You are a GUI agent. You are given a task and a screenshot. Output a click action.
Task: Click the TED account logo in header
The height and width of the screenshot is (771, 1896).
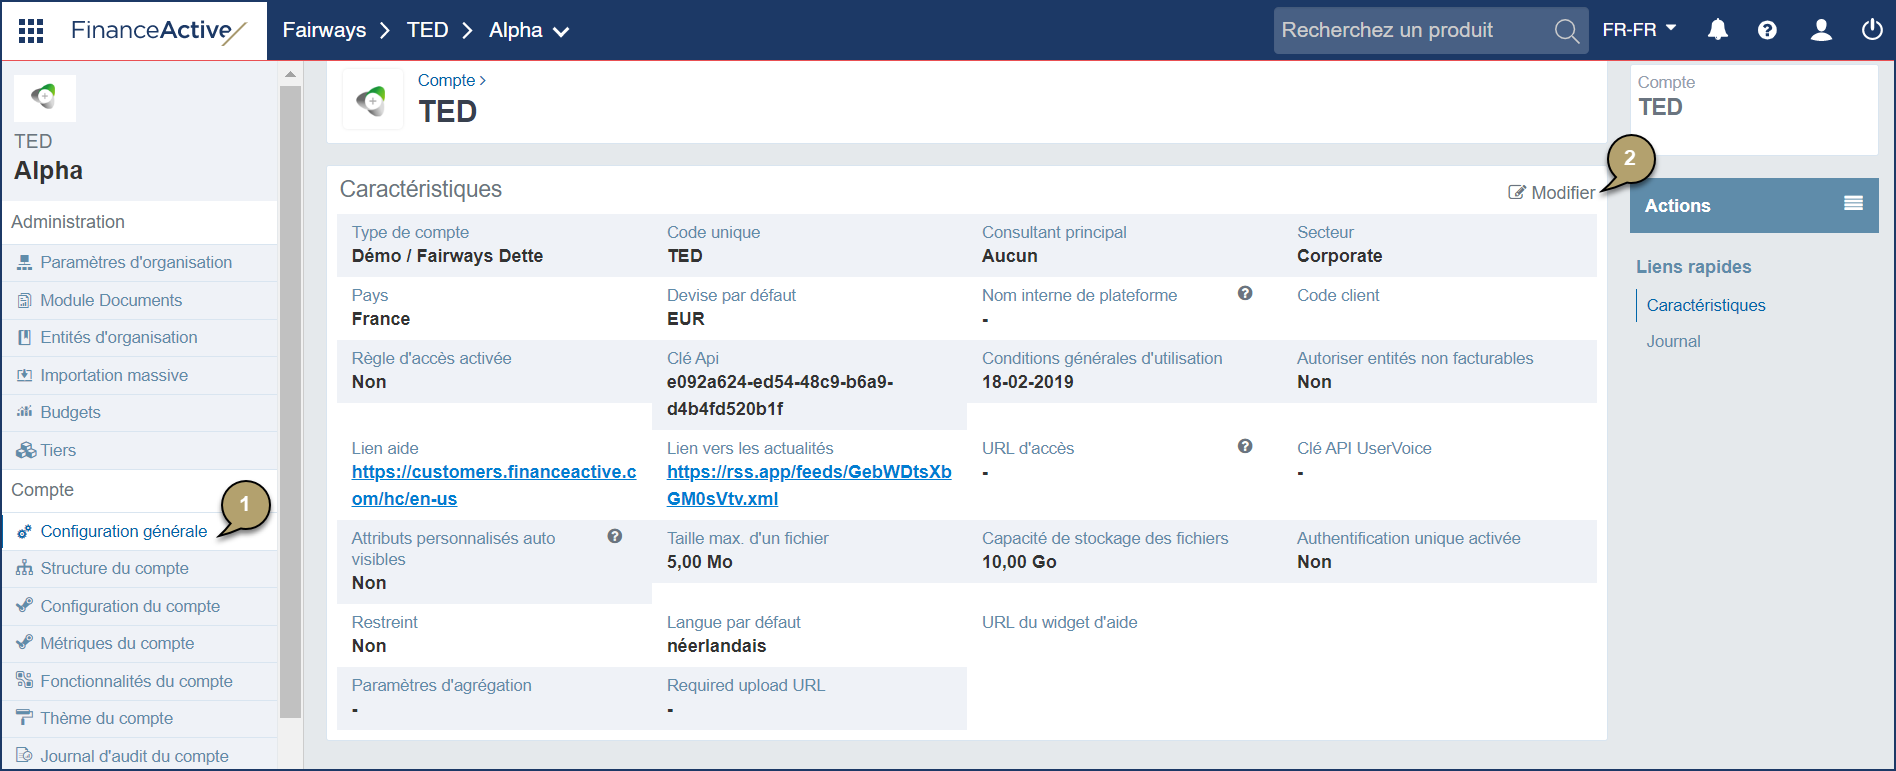pos(372,99)
